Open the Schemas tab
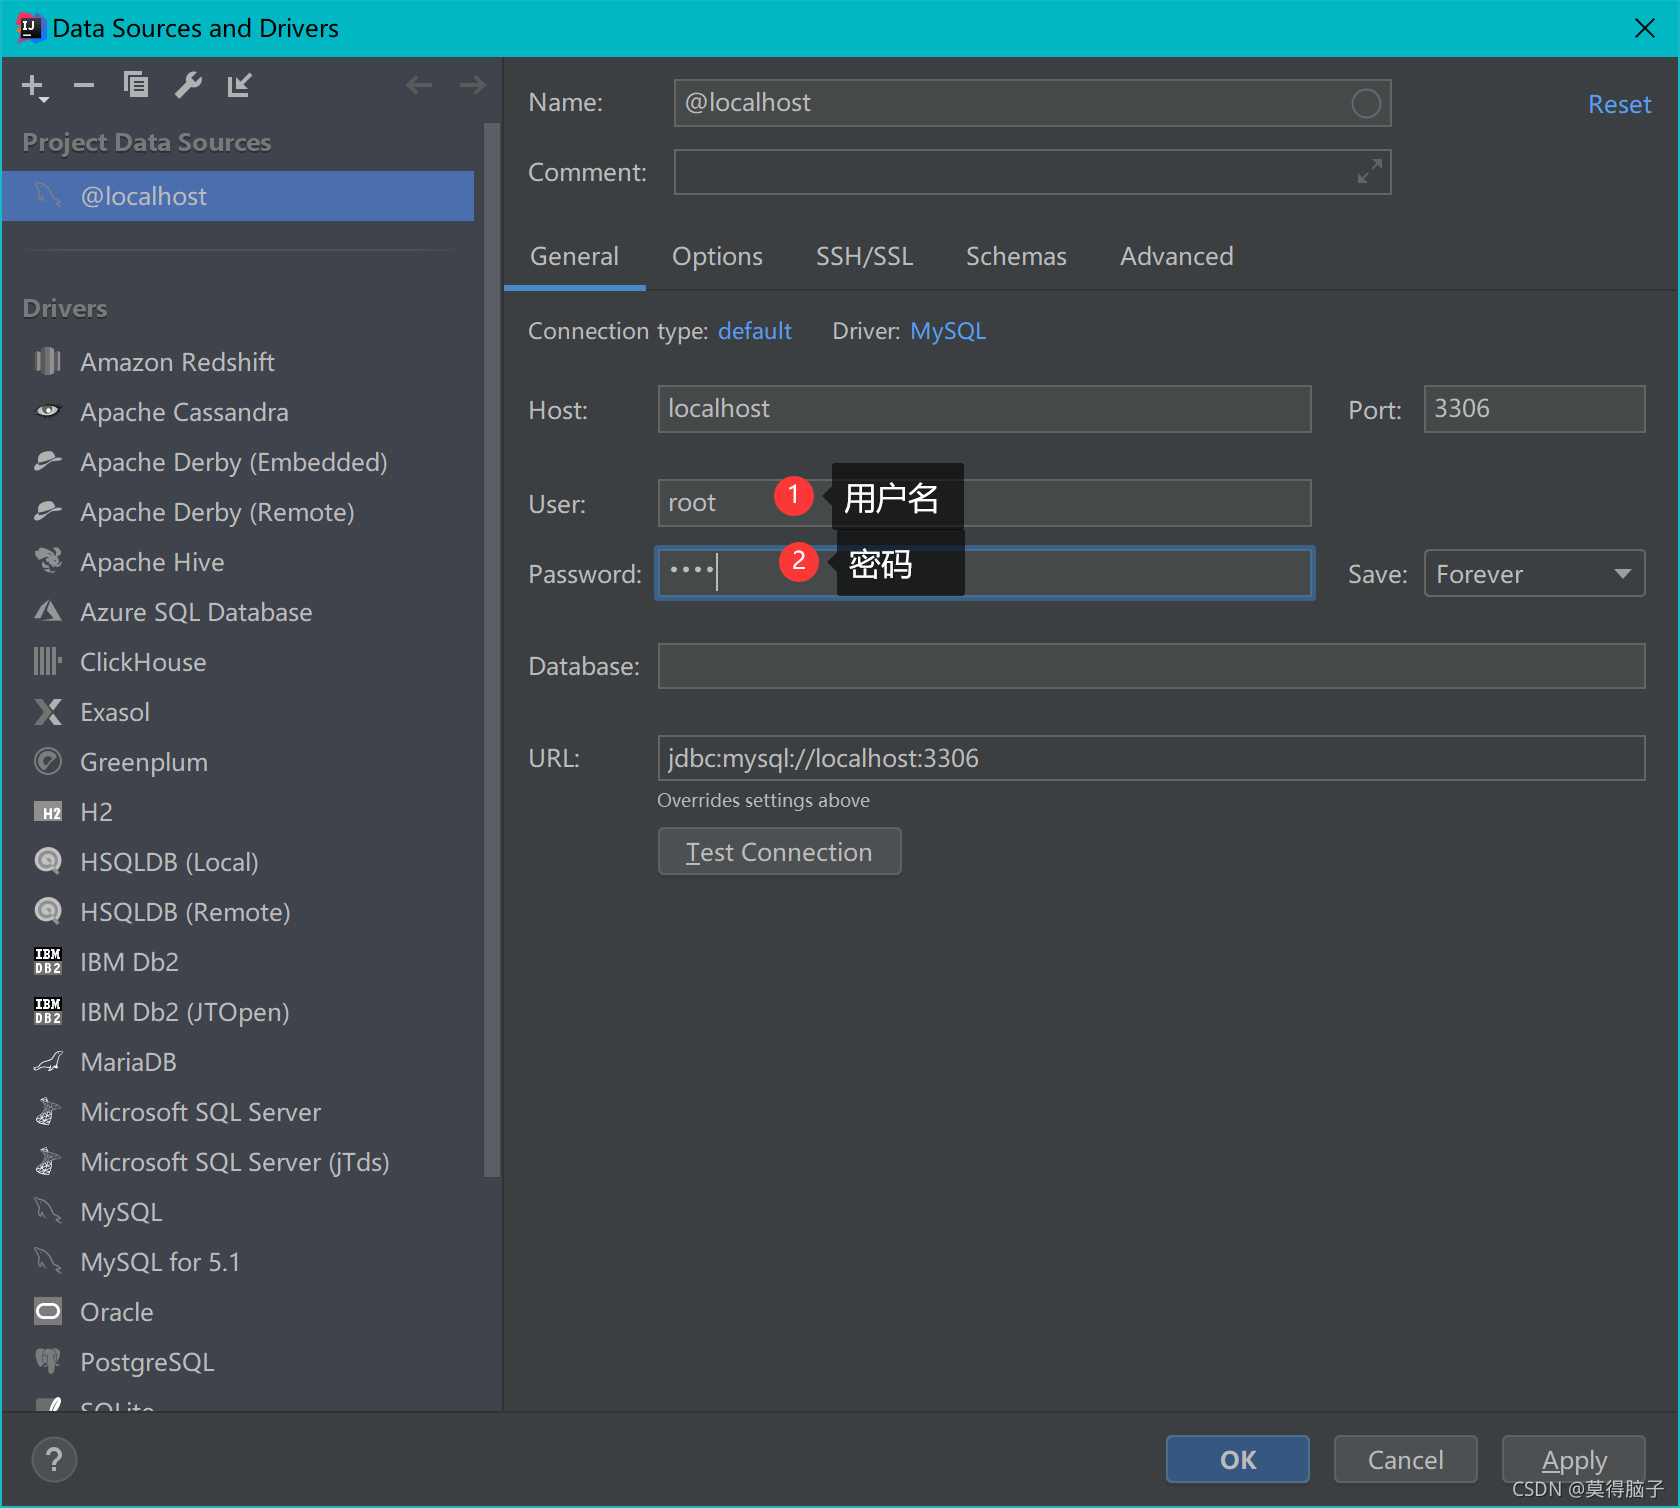This screenshot has width=1680, height=1508. click(1016, 256)
